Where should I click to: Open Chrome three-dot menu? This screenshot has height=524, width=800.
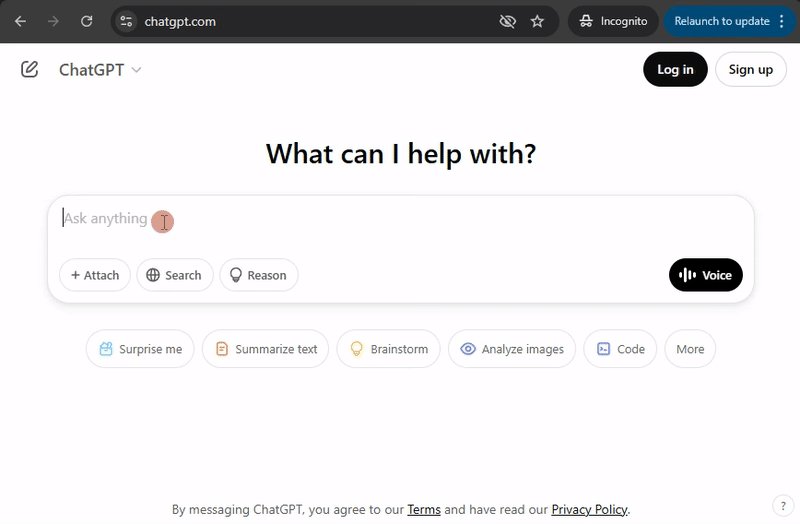pos(782,21)
